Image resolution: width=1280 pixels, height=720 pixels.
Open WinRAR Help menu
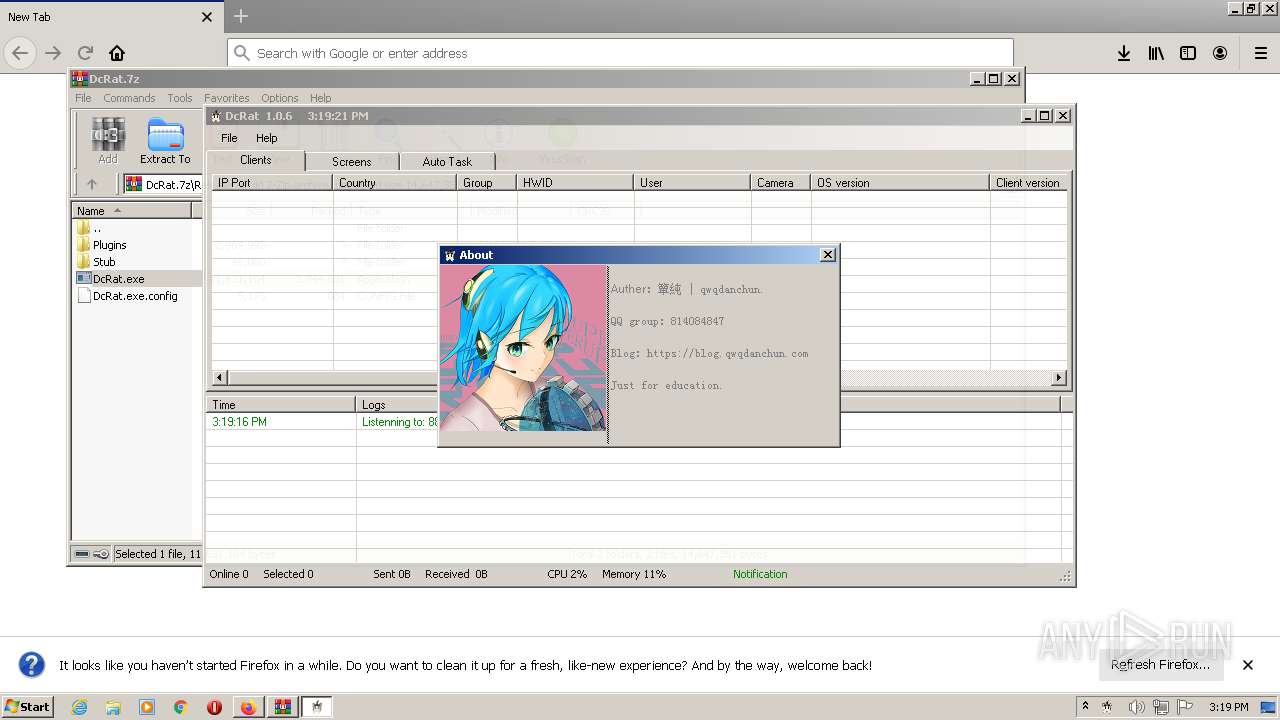(320, 98)
